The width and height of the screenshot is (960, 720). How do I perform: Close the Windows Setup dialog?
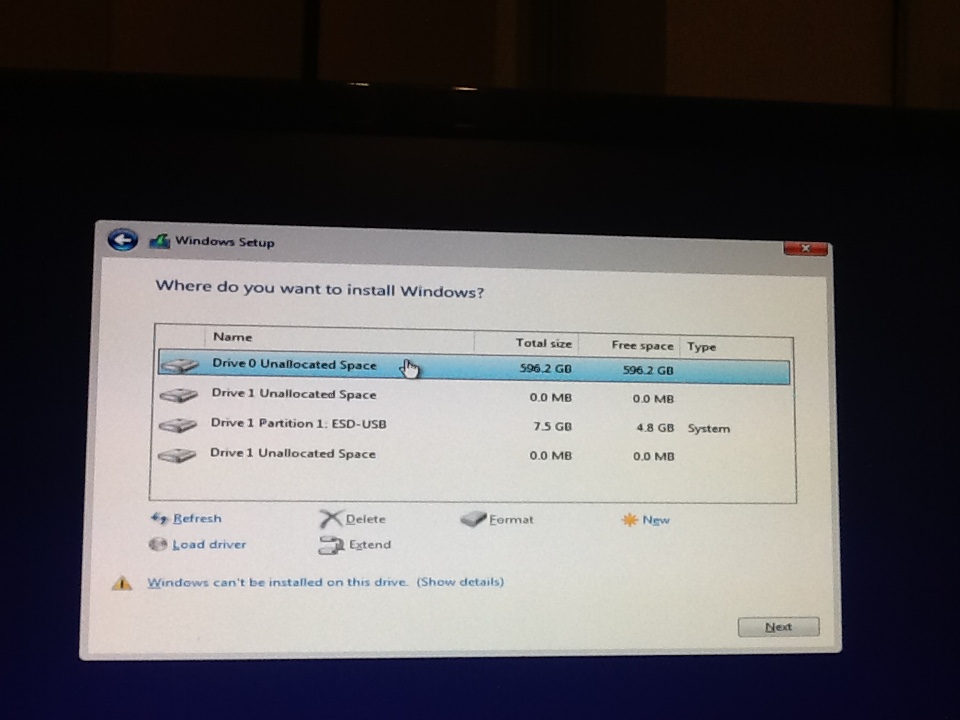806,248
